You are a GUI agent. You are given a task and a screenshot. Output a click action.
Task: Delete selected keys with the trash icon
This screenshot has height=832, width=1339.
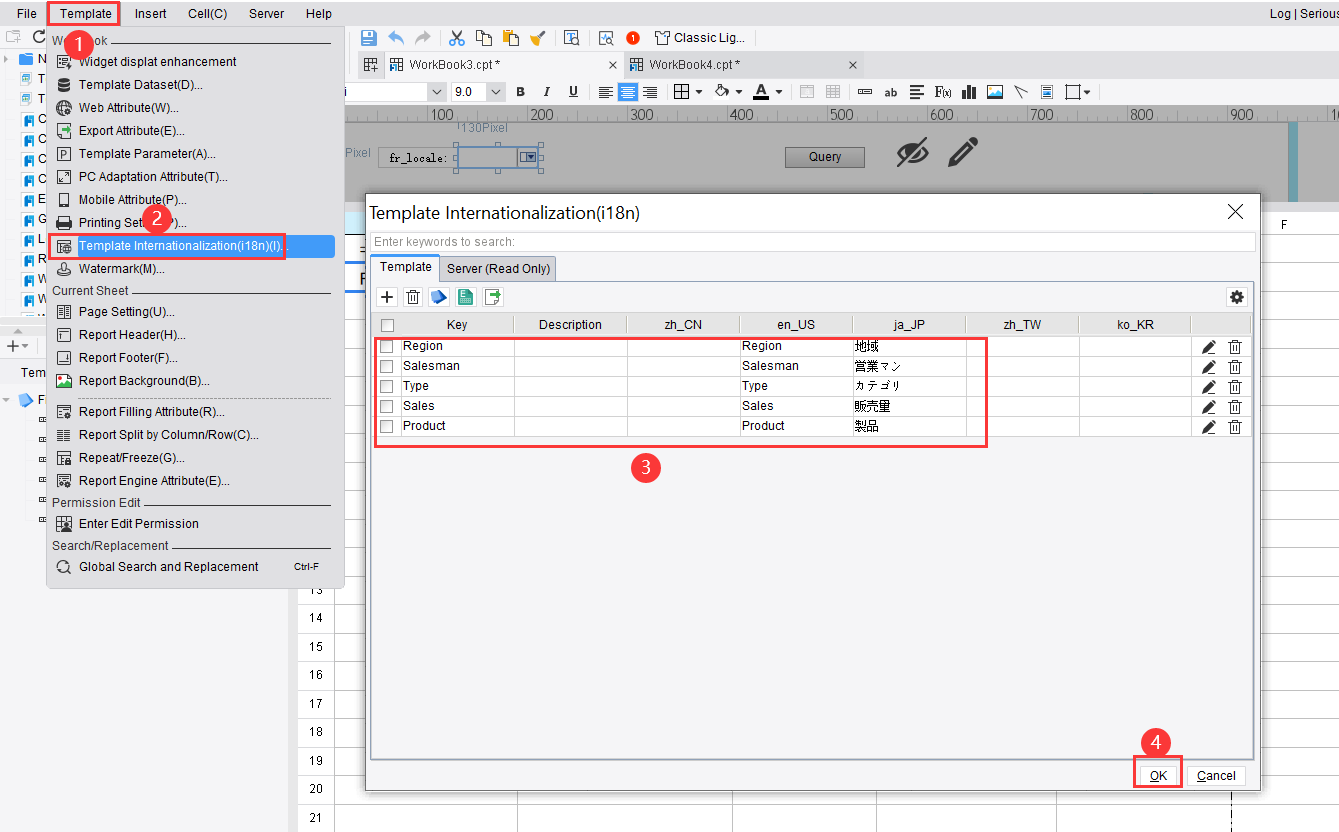pos(413,297)
